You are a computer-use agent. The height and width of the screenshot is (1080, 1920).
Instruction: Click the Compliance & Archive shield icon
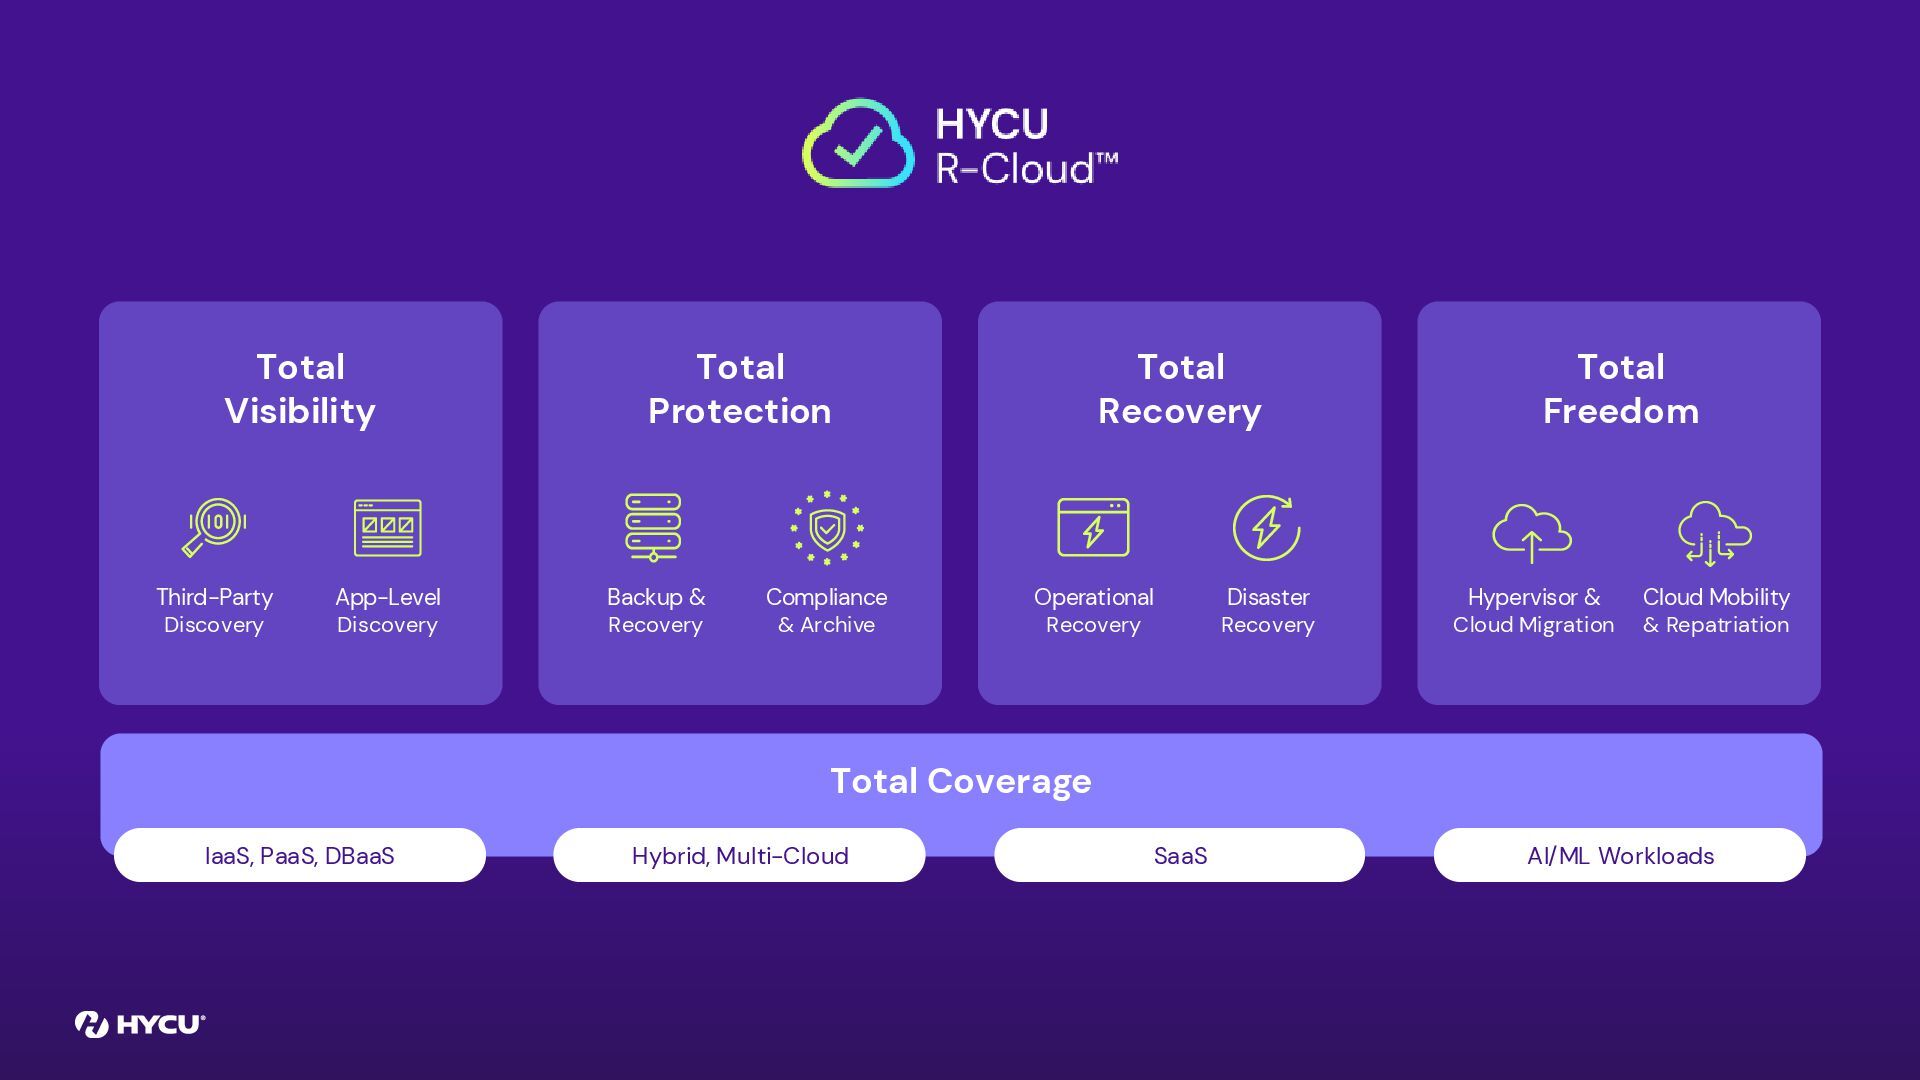pyautogui.click(x=827, y=527)
